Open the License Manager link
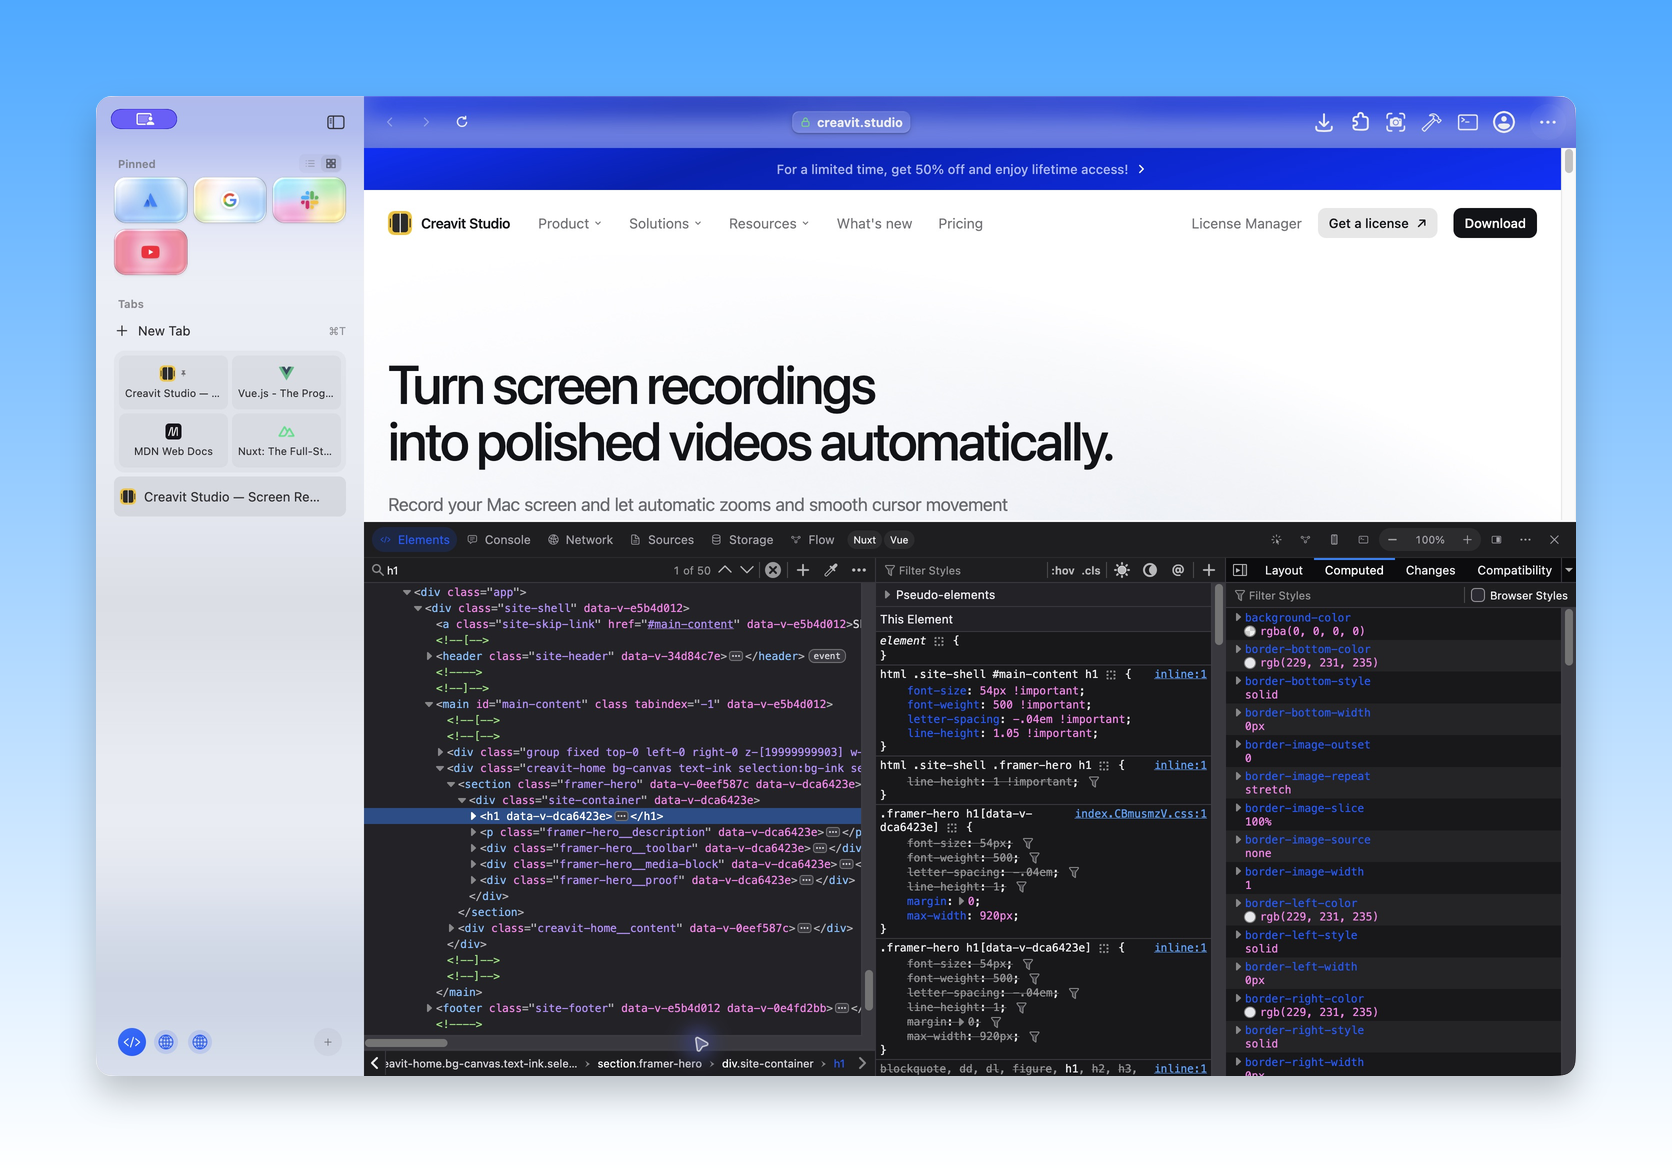The width and height of the screenshot is (1672, 1172). [x=1246, y=223]
